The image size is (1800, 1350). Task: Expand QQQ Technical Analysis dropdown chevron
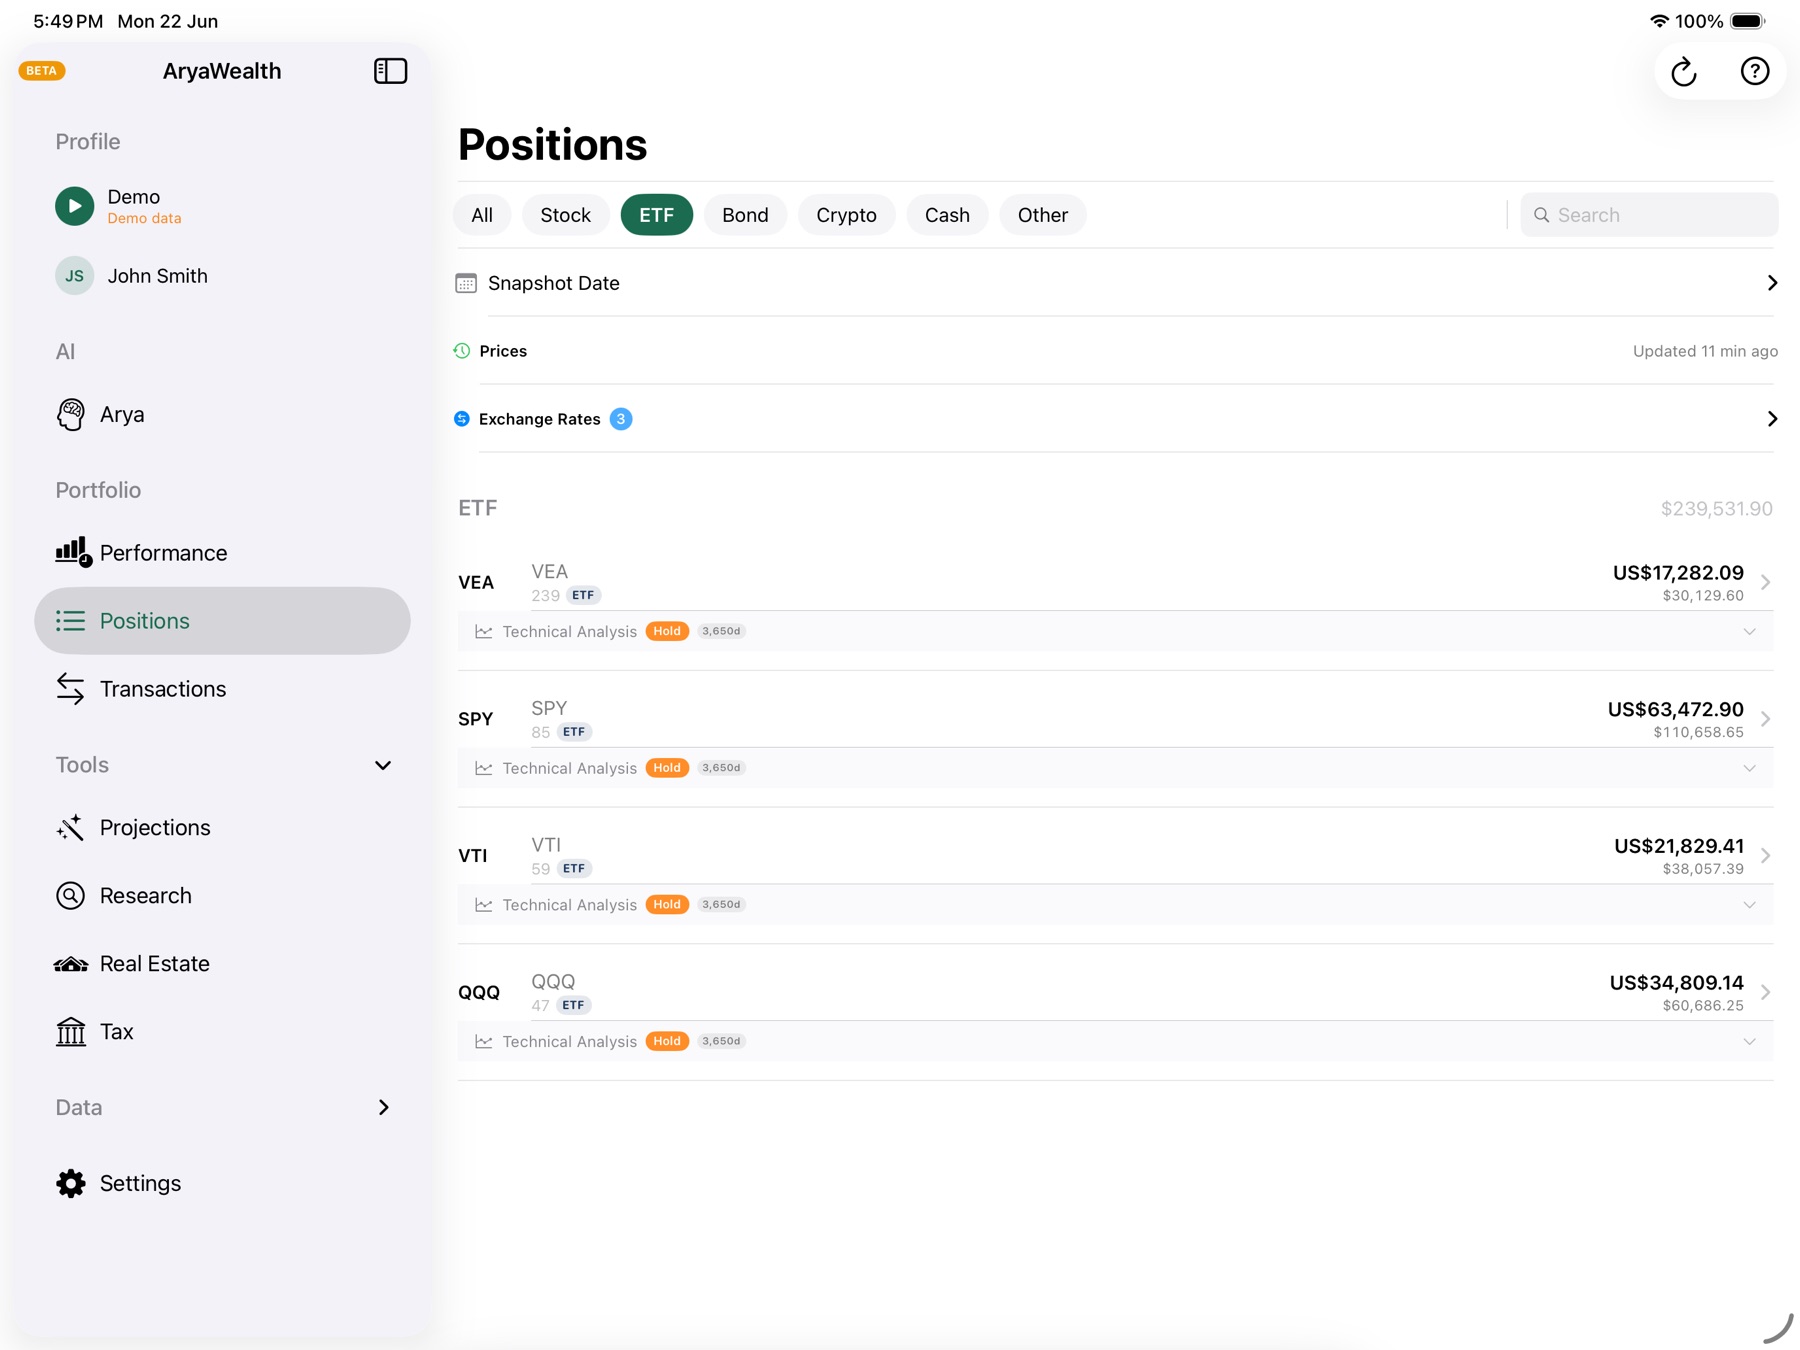pos(1749,1042)
